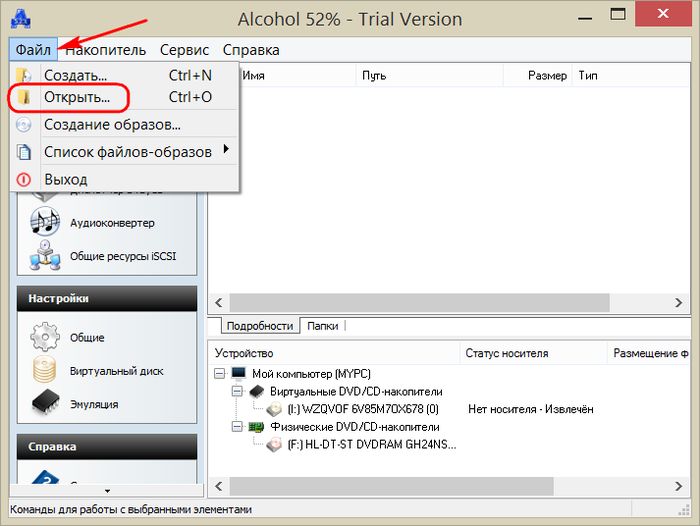Viewport: 700px width, 526px height.
Task: Click the Audio converter icon in sidebar
Action: click(45, 222)
